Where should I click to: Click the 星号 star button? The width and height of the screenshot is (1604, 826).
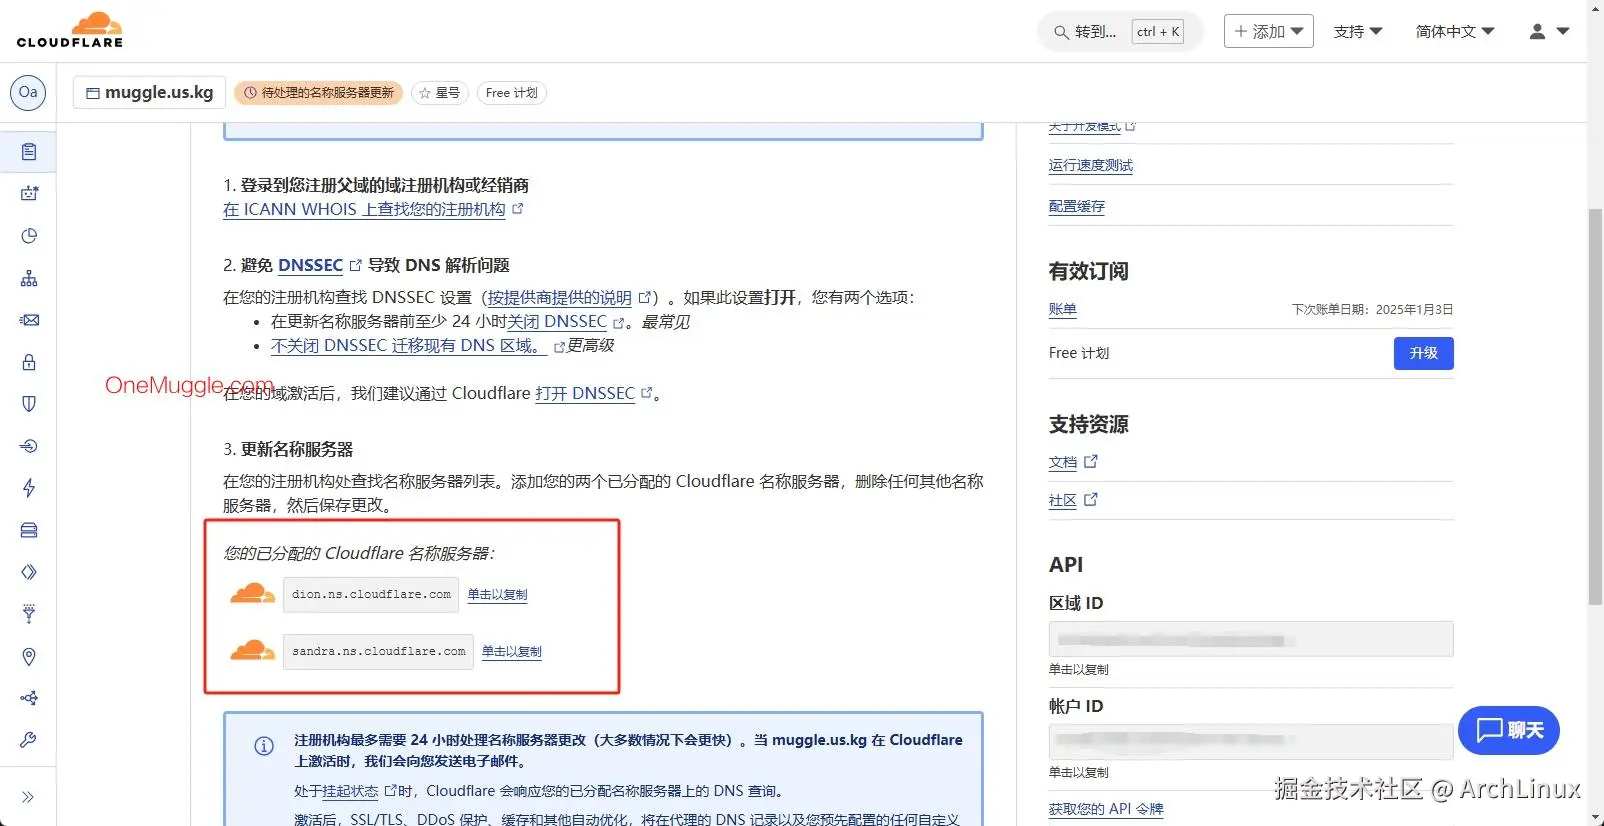click(440, 92)
